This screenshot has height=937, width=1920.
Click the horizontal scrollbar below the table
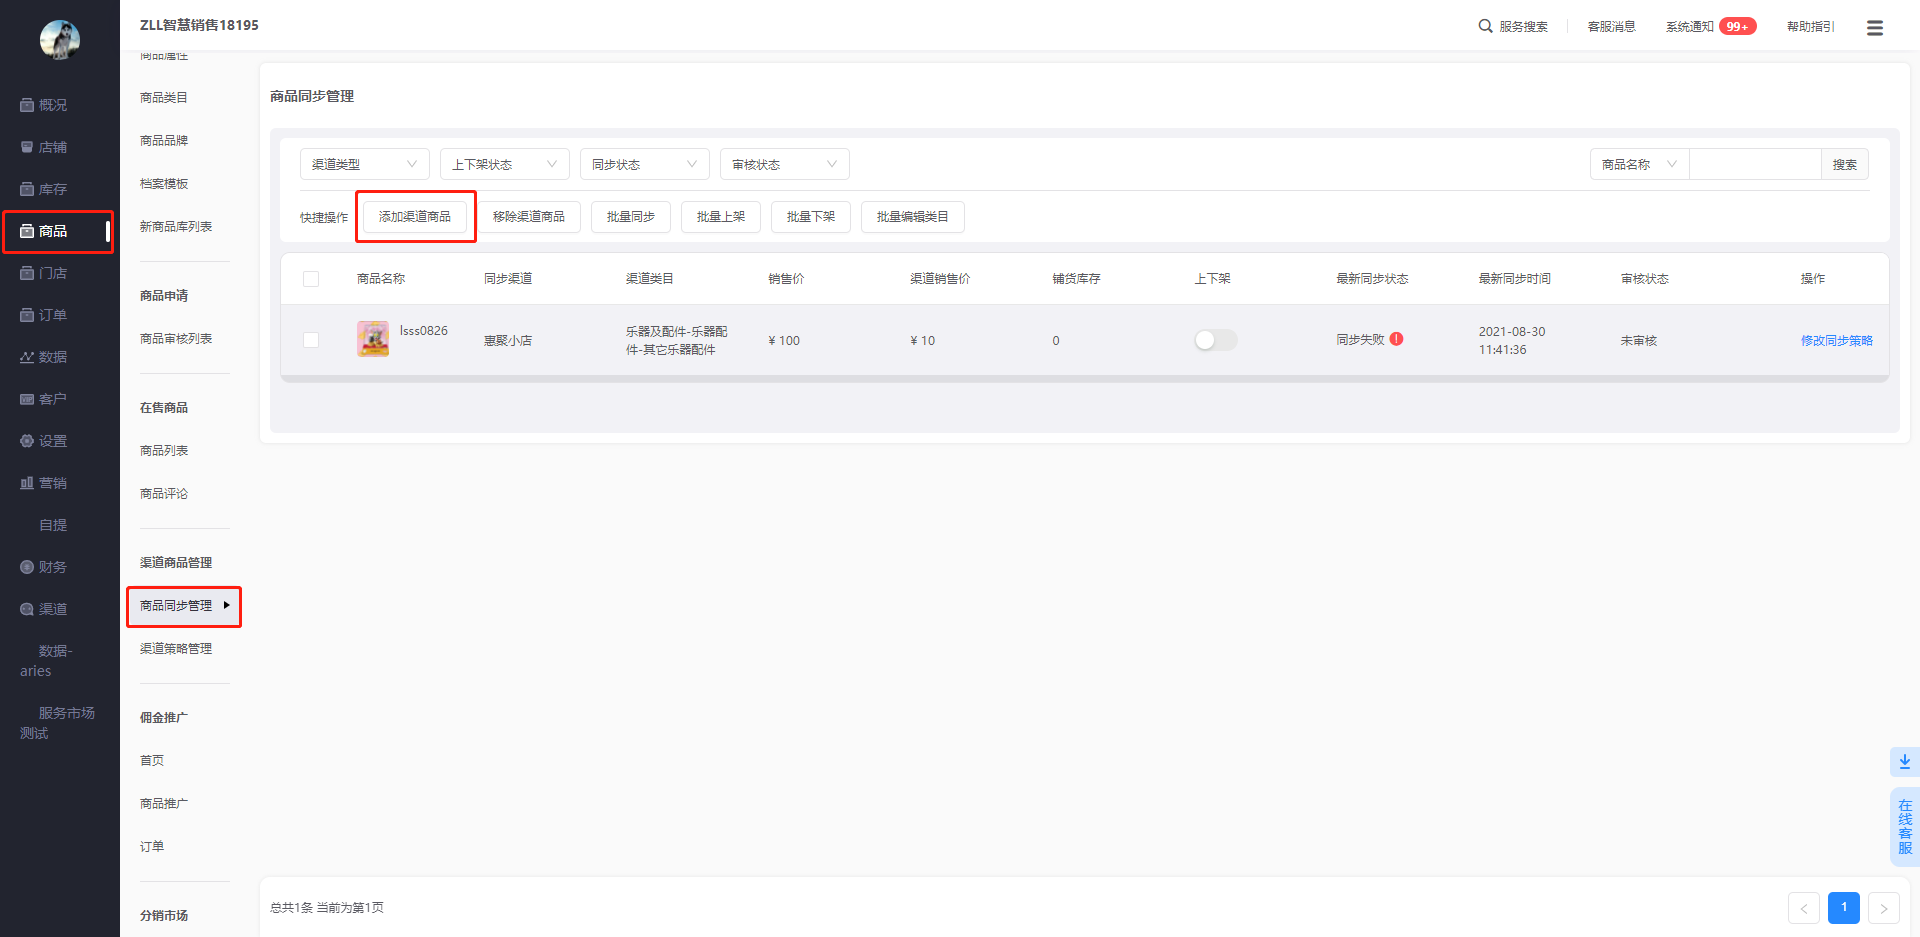1084,379
